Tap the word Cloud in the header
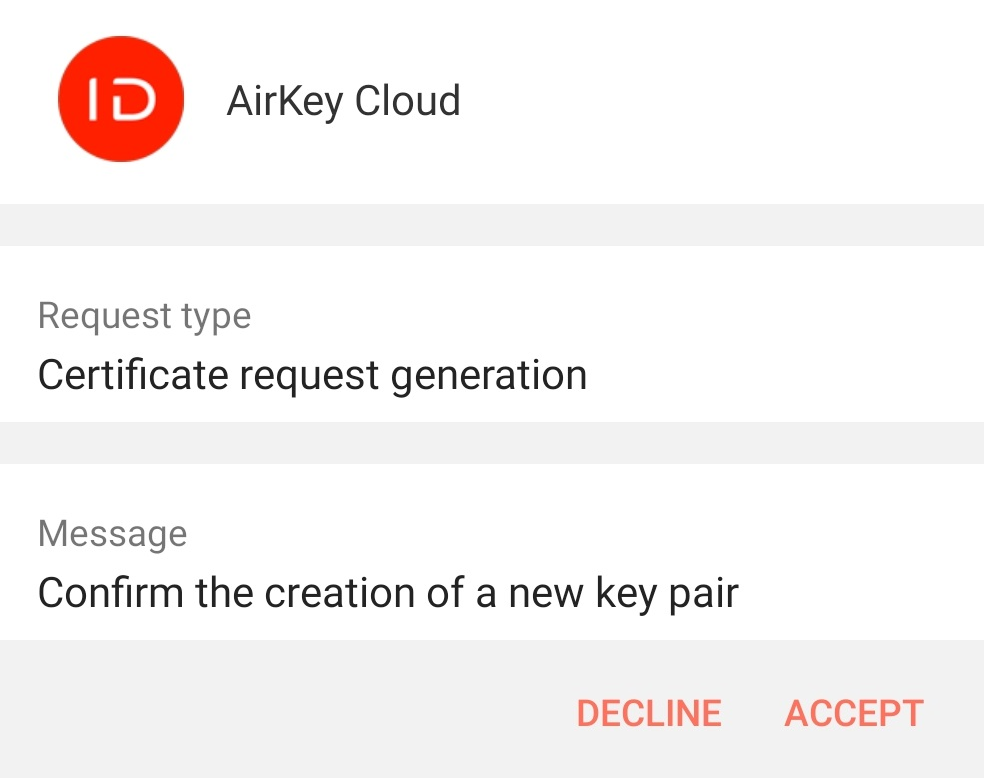The height and width of the screenshot is (778, 984). click(408, 101)
